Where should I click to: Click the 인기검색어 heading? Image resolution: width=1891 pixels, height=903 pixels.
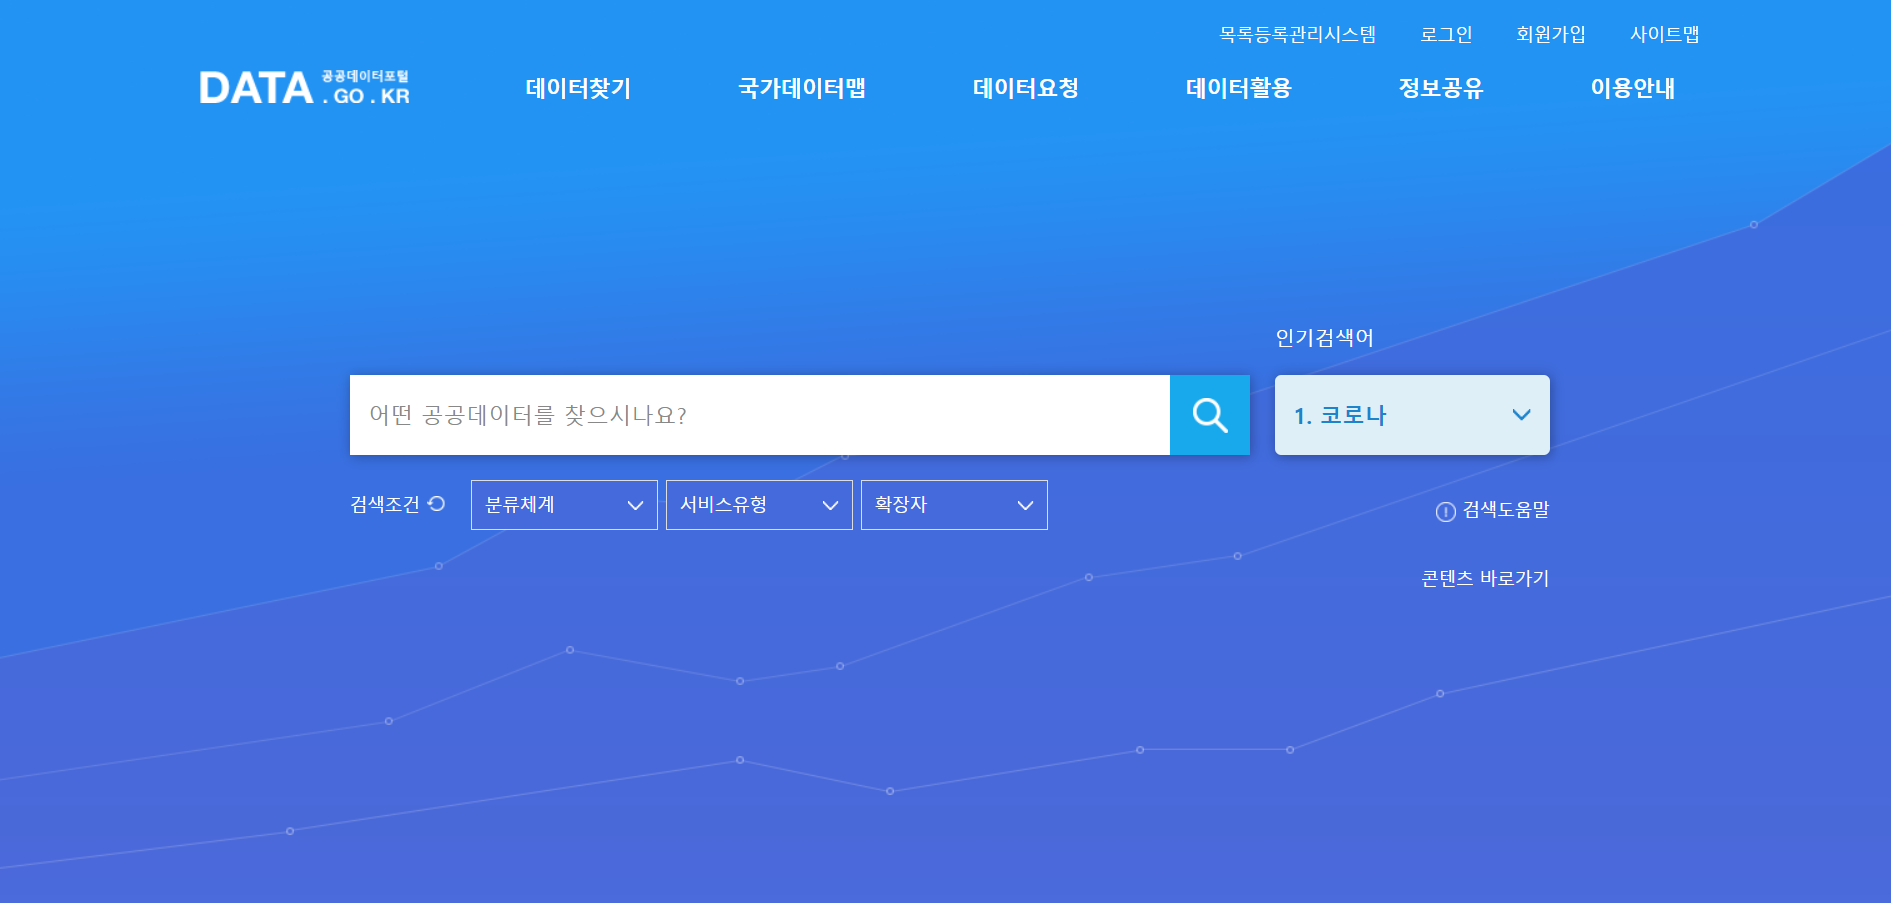1324,338
